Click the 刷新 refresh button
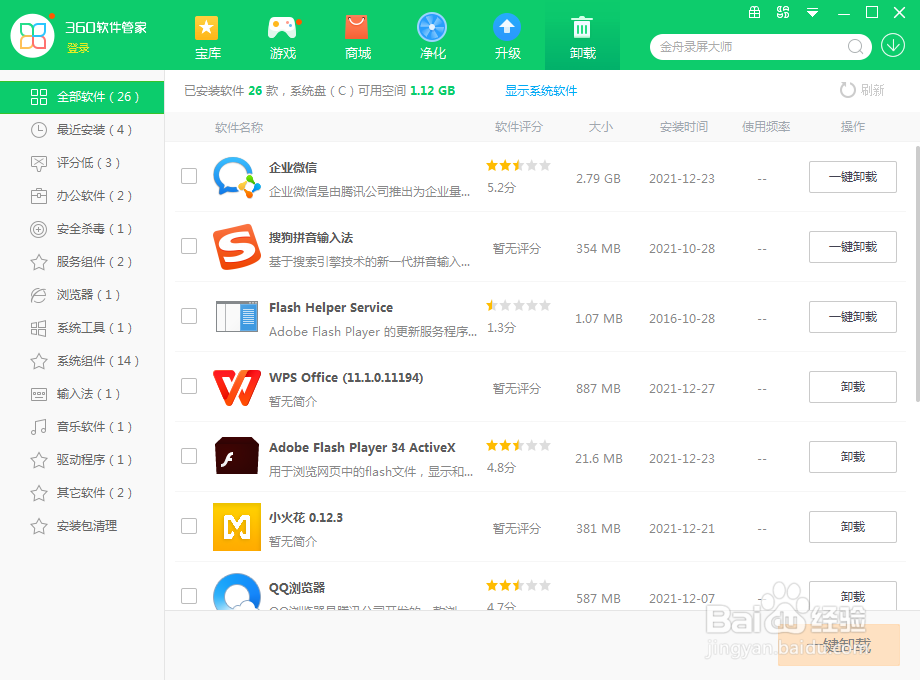The image size is (920, 680). point(862,90)
